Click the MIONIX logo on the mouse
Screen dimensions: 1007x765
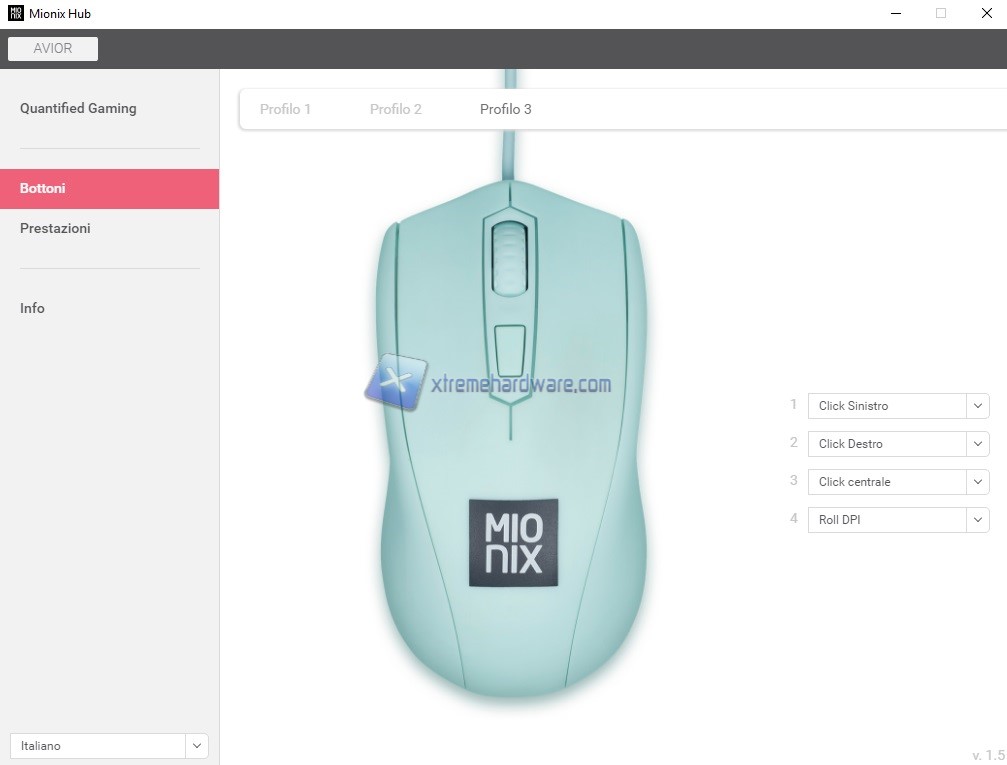(513, 543)
